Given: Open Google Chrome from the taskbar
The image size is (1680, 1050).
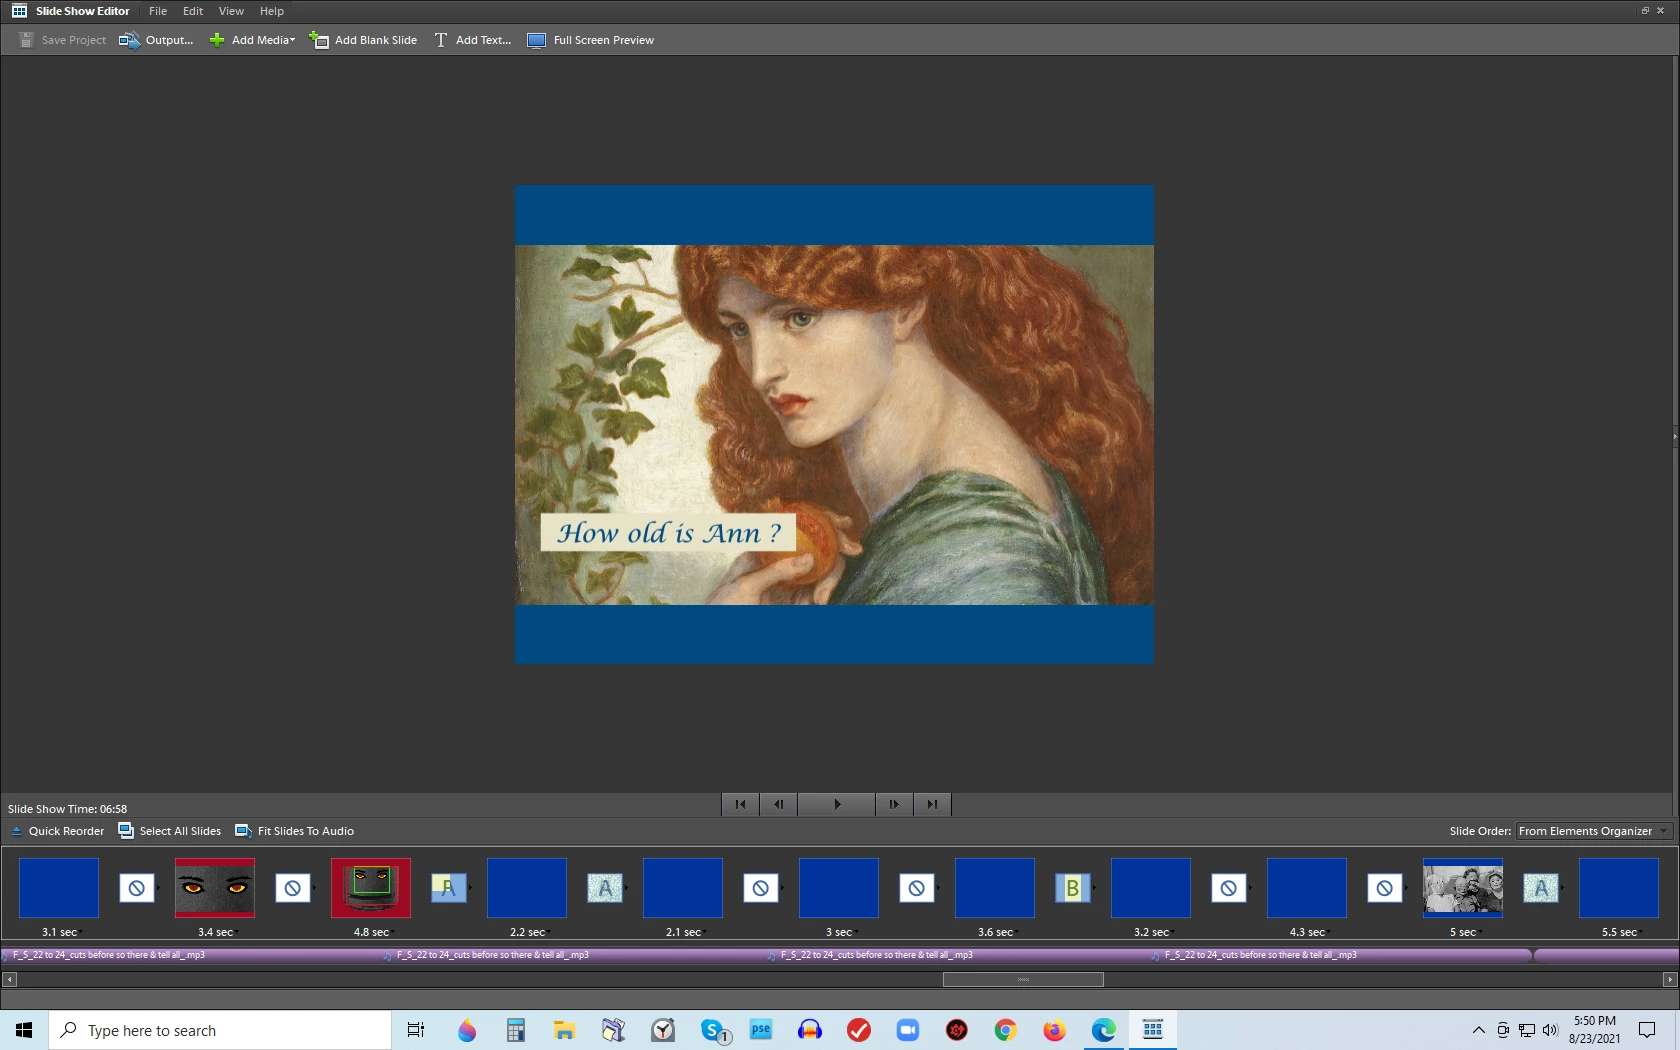Looking at the screenshot, I should pos(1006,1030).
